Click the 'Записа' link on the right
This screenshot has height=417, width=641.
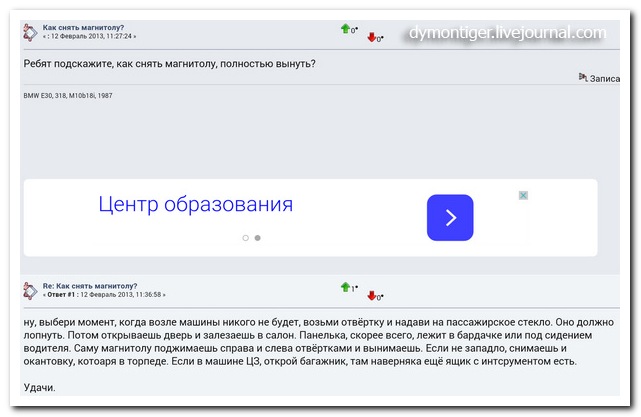point(605,78)
